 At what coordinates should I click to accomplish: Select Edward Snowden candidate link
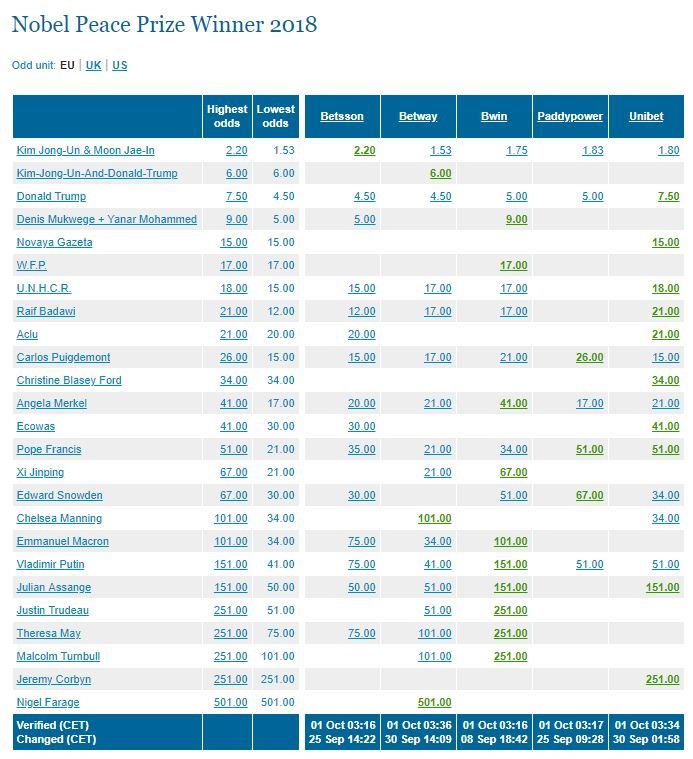coord(60,495)
